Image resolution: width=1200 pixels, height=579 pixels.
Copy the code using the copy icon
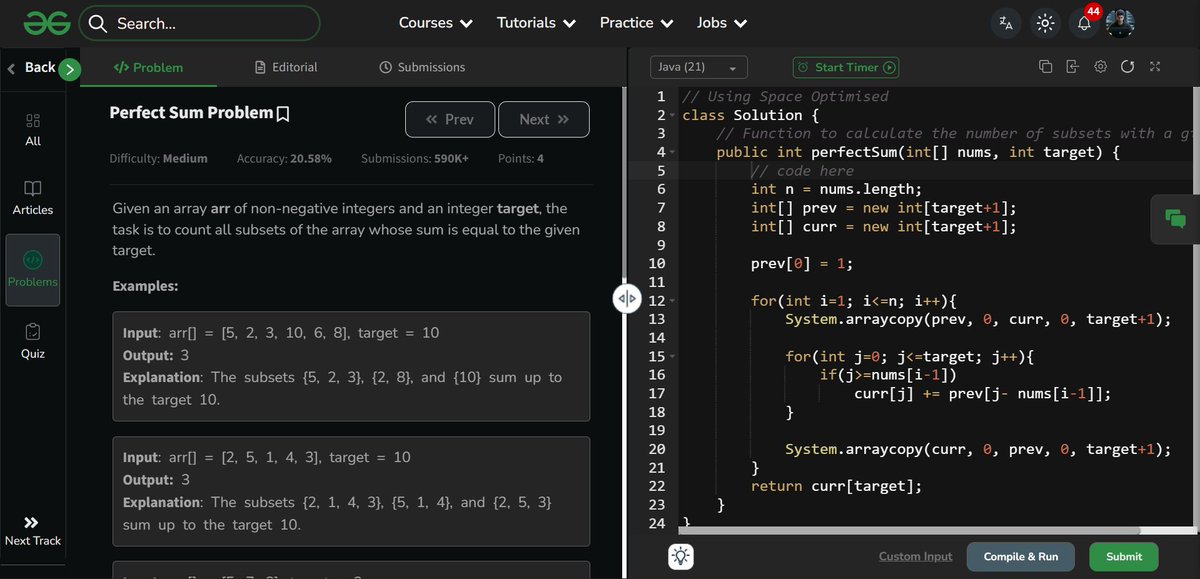(x=1045, y=65)
